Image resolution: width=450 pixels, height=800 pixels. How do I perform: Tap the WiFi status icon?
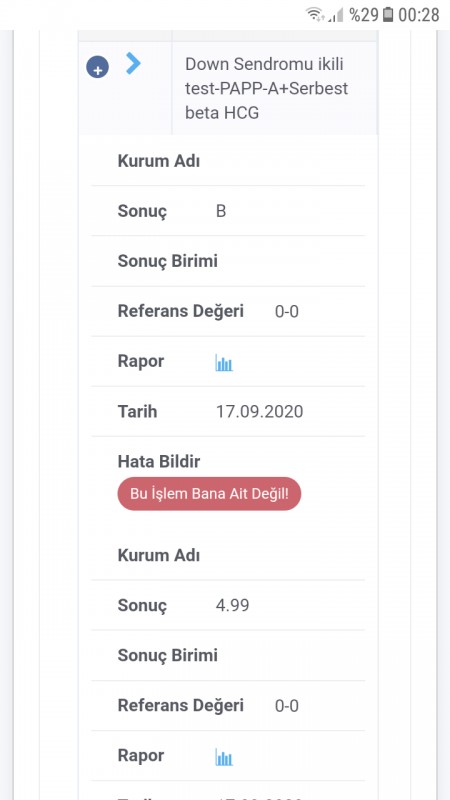[x=315, y=14]
